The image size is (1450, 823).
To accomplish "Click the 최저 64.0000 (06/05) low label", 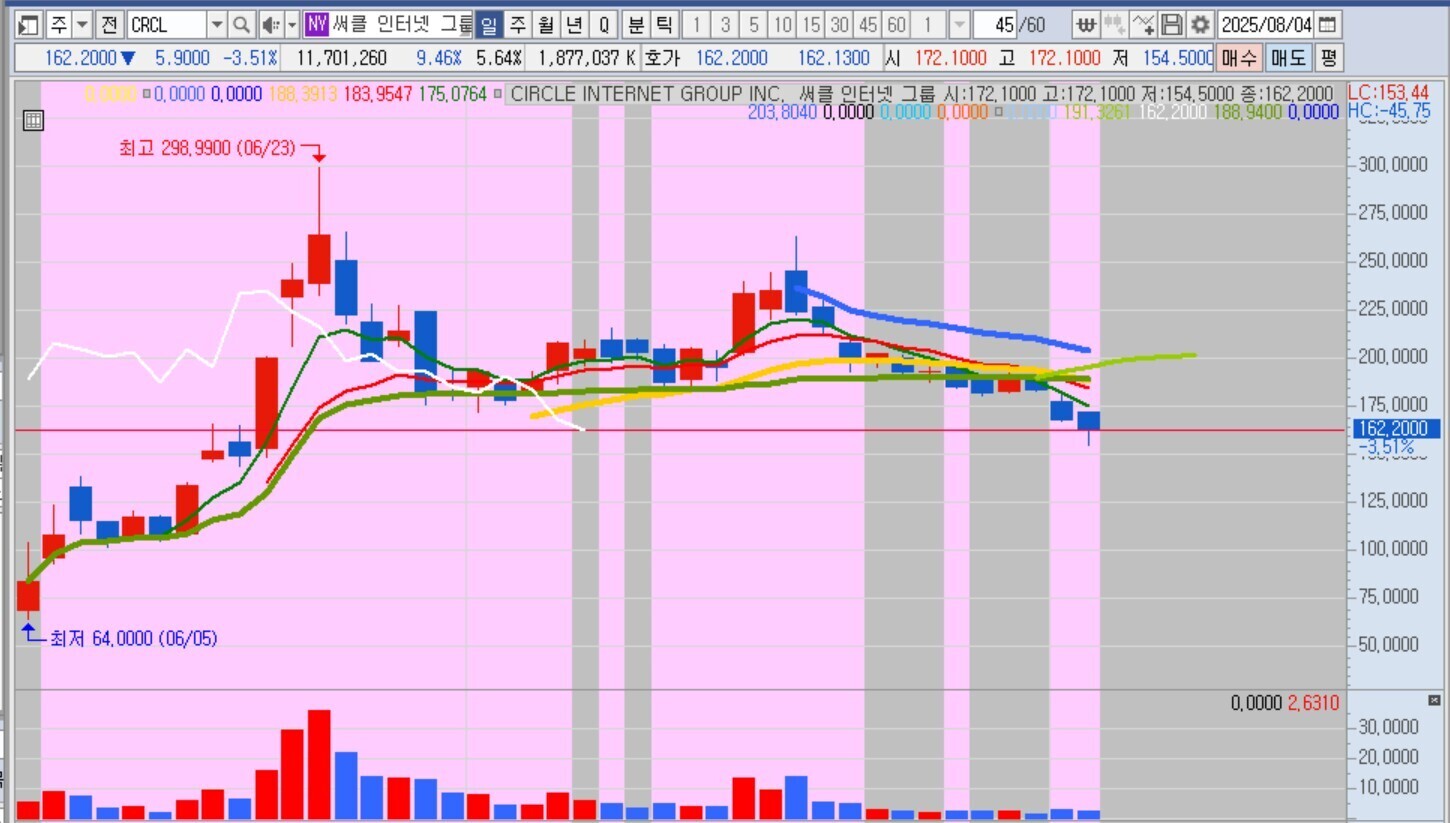I will 133,638.
